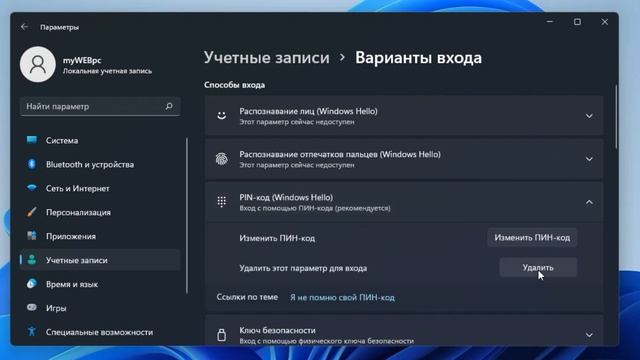This screenshot has height=360, width=640.
Task: Minimize the Параметры window
Action: click(550, 22)
